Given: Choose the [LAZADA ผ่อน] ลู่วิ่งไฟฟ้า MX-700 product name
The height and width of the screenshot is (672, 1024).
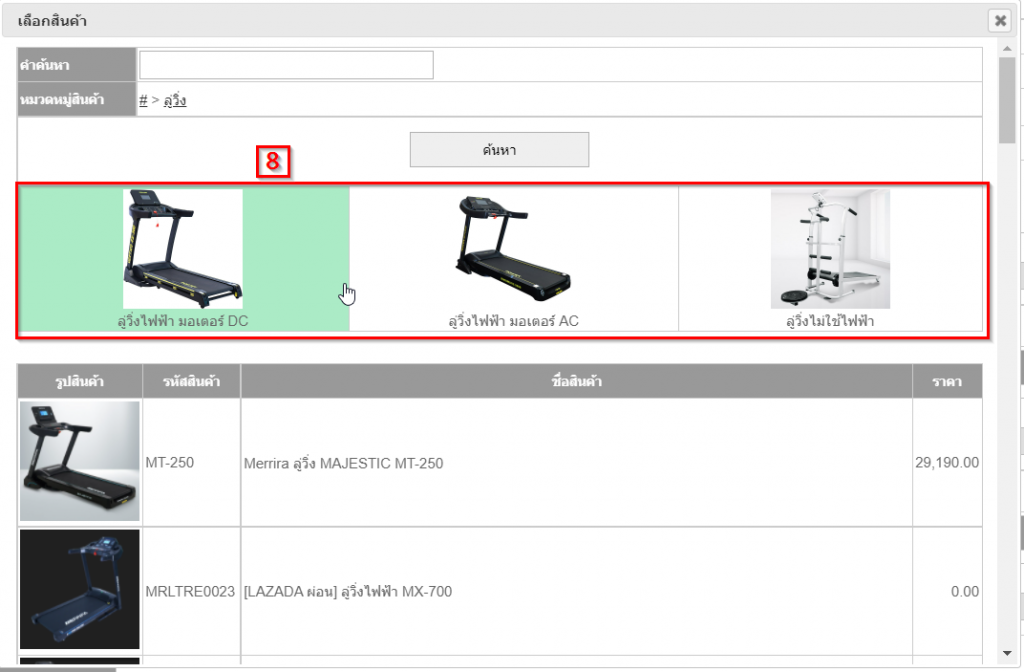Looking at the screenshot, I should (x=348, y=591).
